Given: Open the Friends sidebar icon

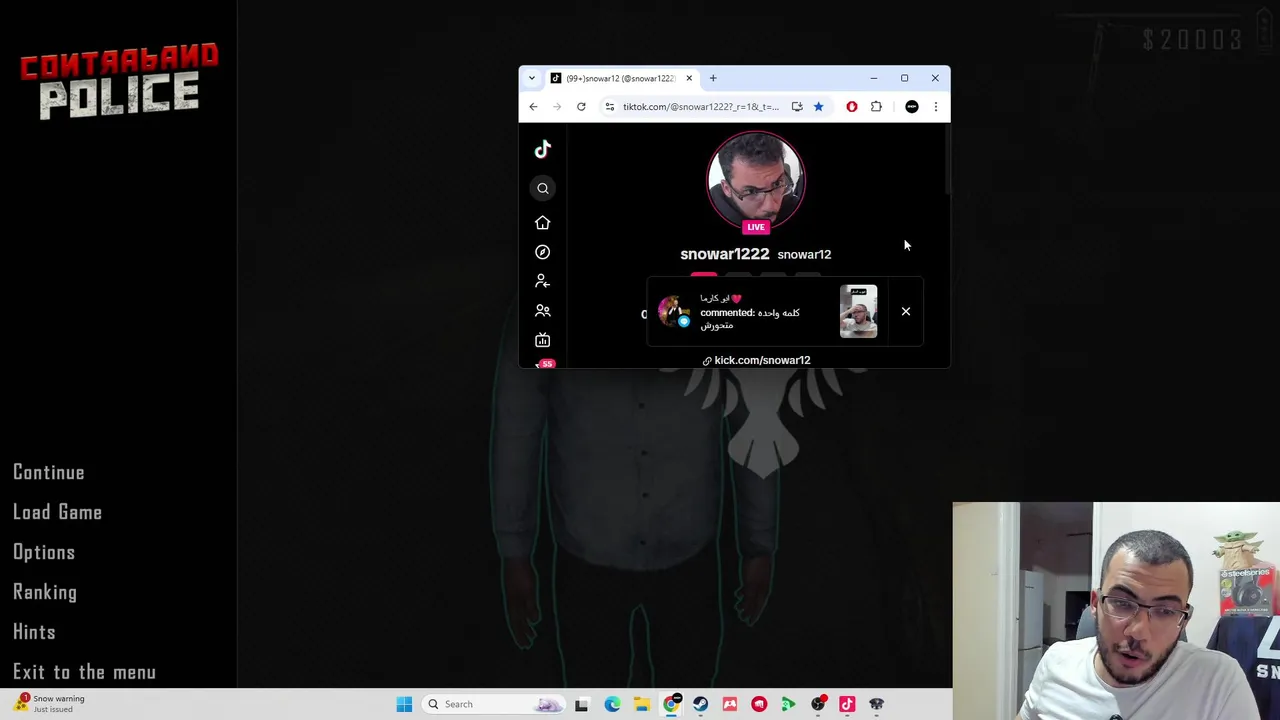Looking at the screenshot, I should 543,311.
